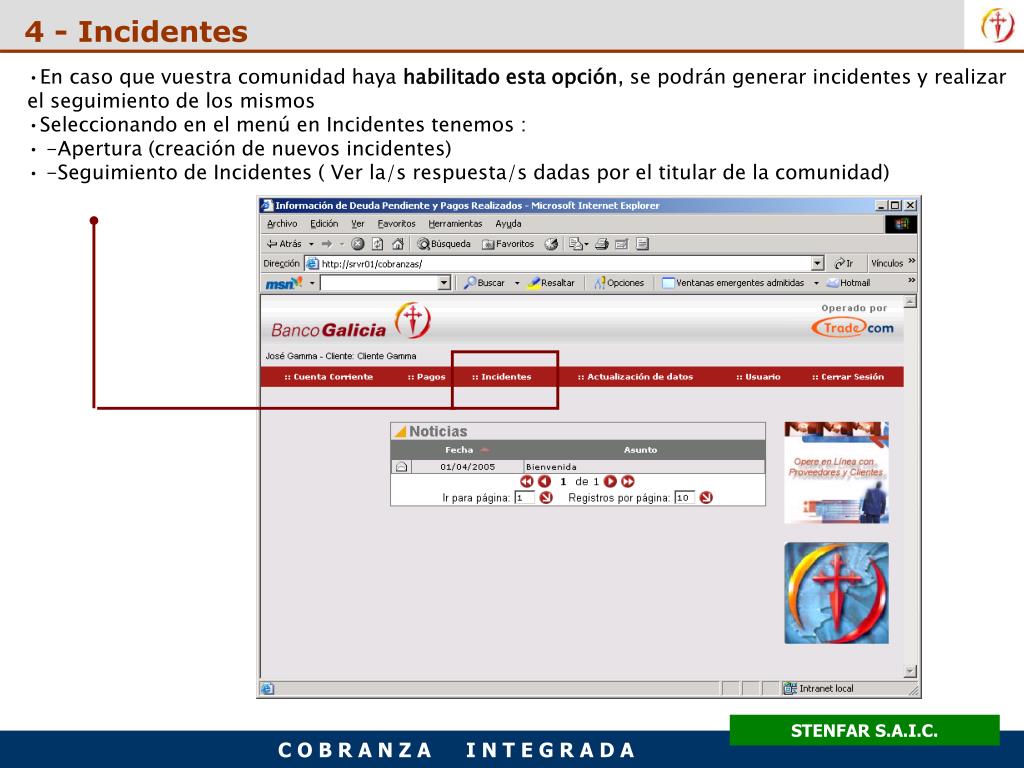Screen dimensions: 1024x768
Task: Click the Intranet local status icon
Action: coord(790,688)
